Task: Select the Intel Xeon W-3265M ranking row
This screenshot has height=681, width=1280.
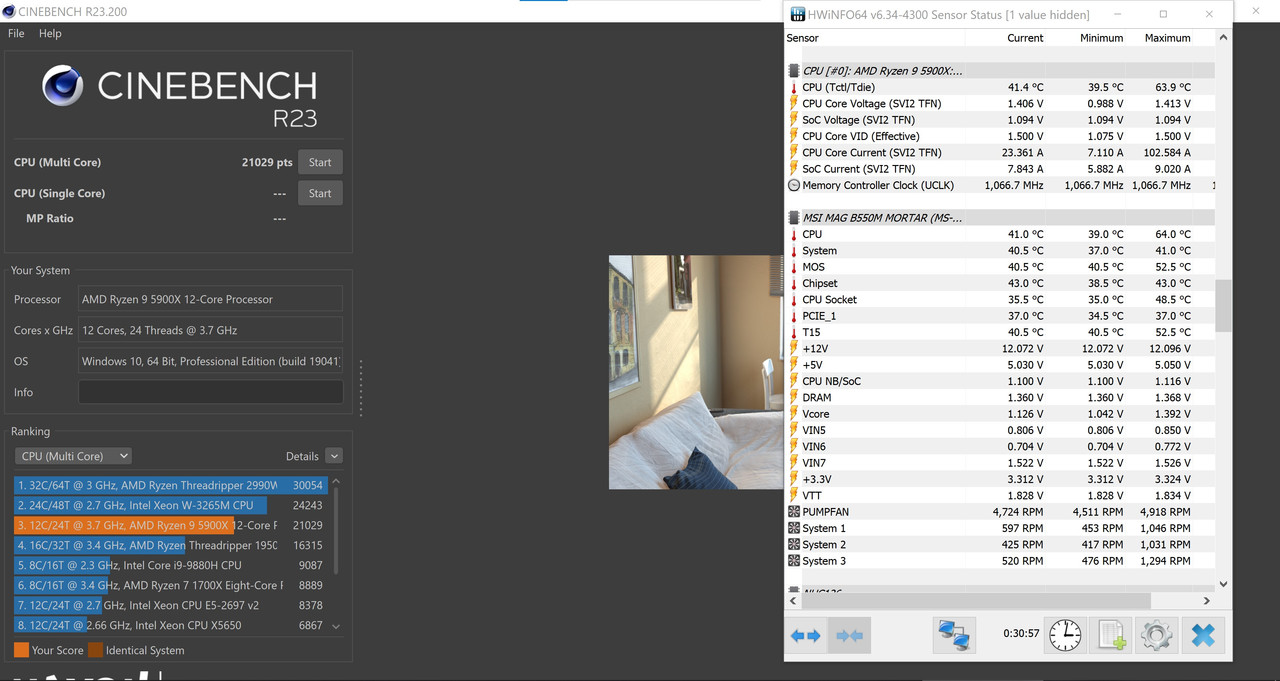Action: click(170, 505)
